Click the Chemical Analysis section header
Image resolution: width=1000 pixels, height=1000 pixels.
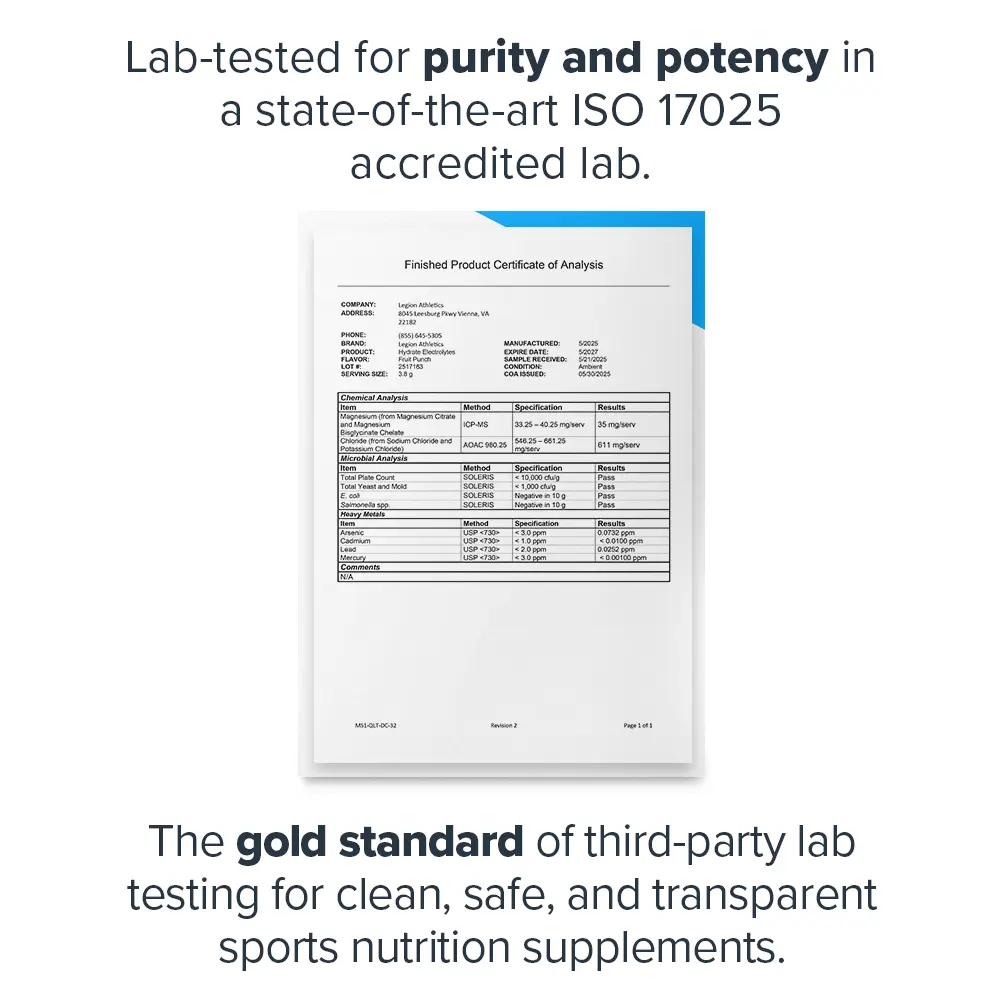(375, 398)
